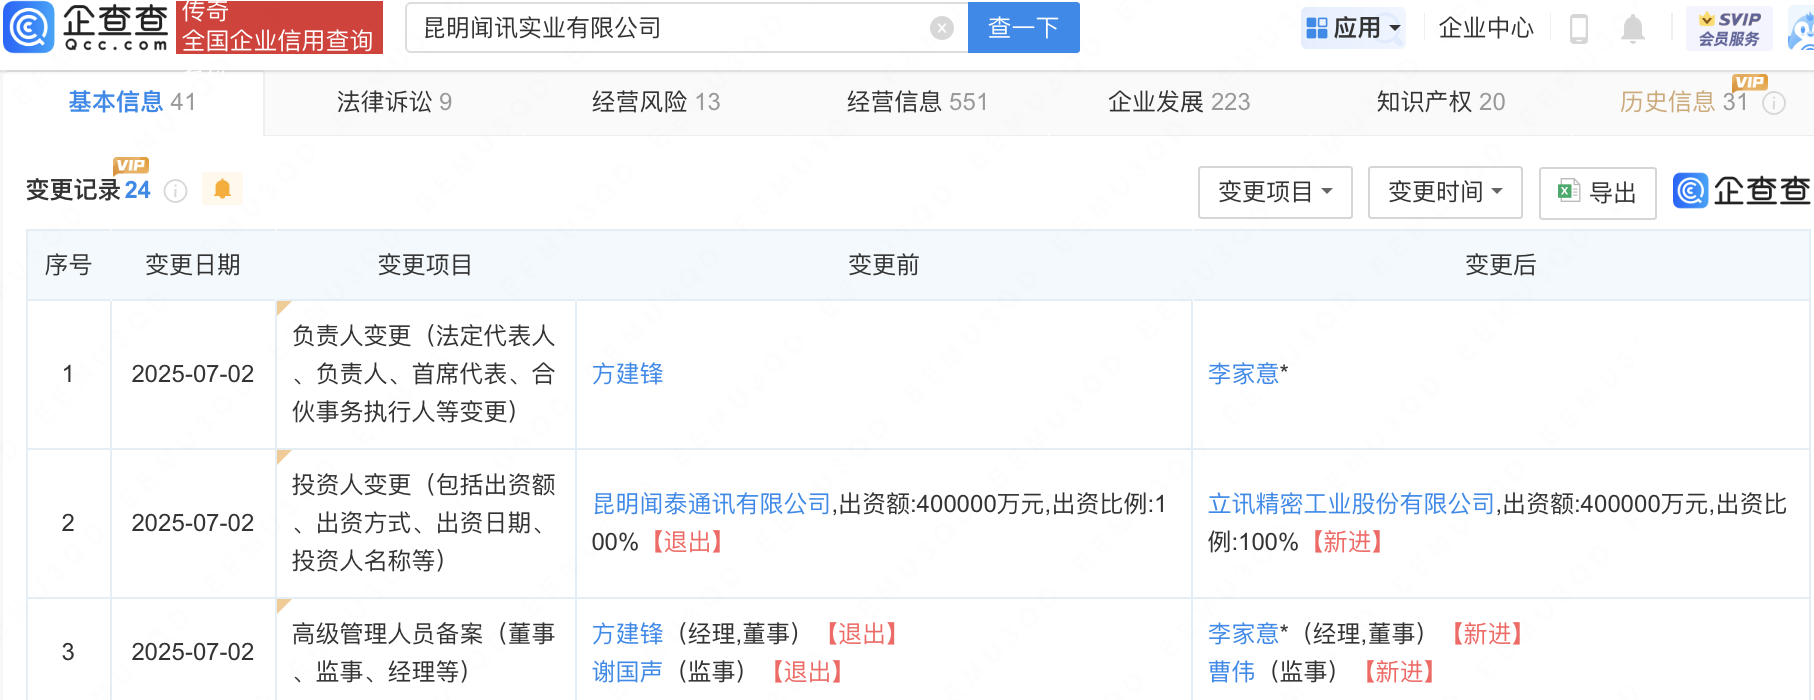This screenshot has height=700, width=1814.
Task: Expand the 应用 dropdown menu
Action: pos(1354,28)
